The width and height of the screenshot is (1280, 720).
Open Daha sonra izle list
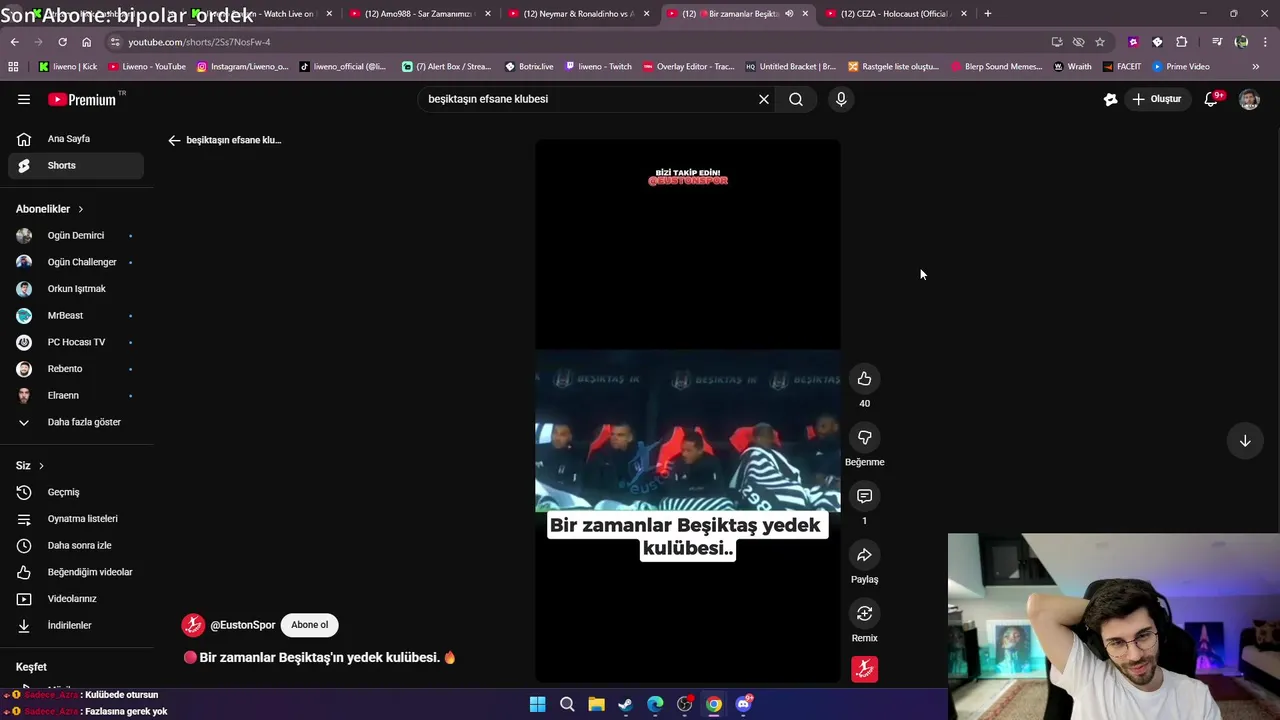(x=76, y=545)
